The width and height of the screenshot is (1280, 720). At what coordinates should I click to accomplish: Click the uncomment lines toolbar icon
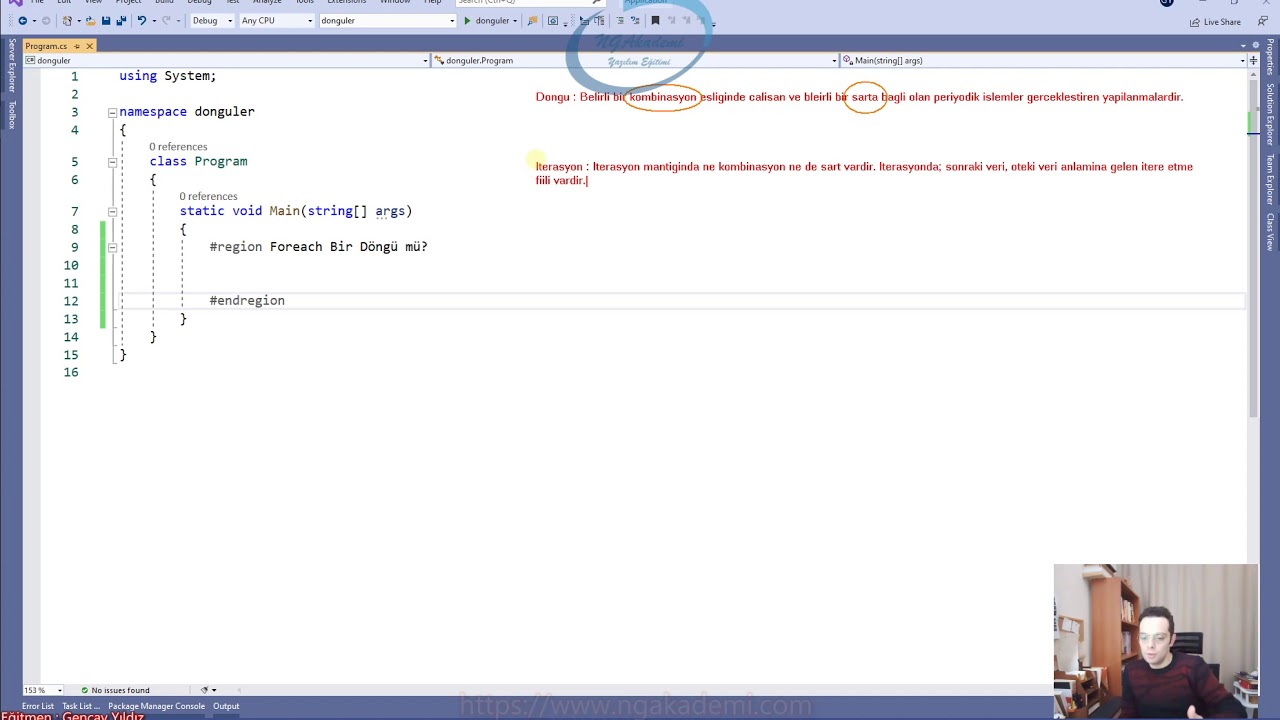click(635, 21)
